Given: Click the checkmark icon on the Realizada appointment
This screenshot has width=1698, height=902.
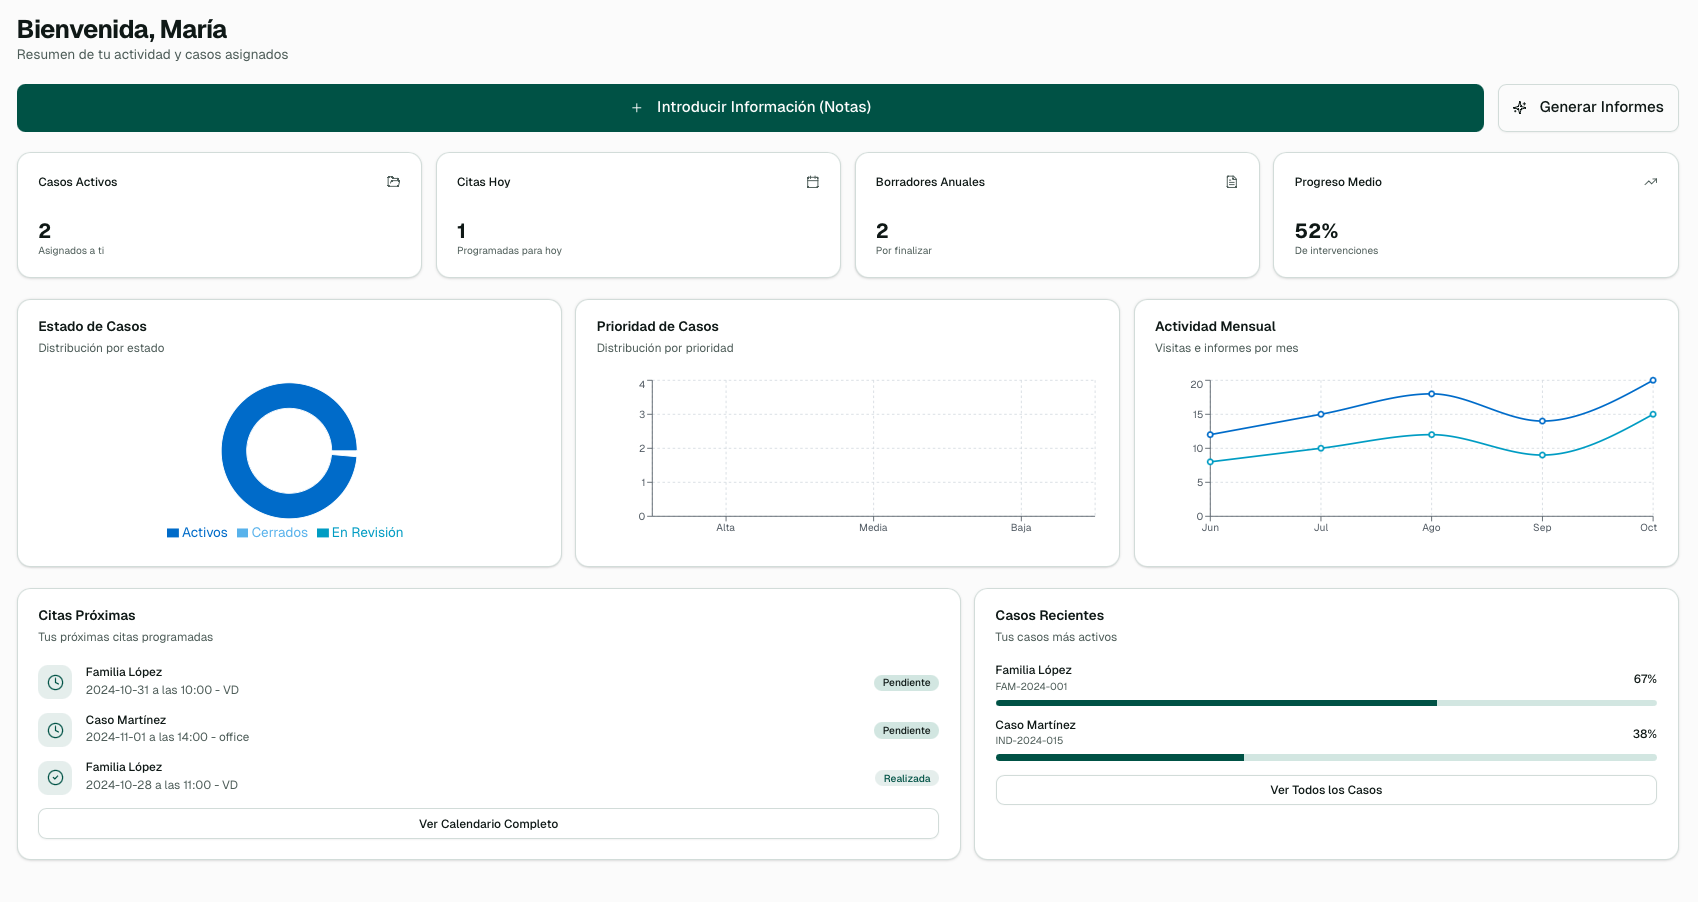Looking at the screenshot, I should pos(55,777).
